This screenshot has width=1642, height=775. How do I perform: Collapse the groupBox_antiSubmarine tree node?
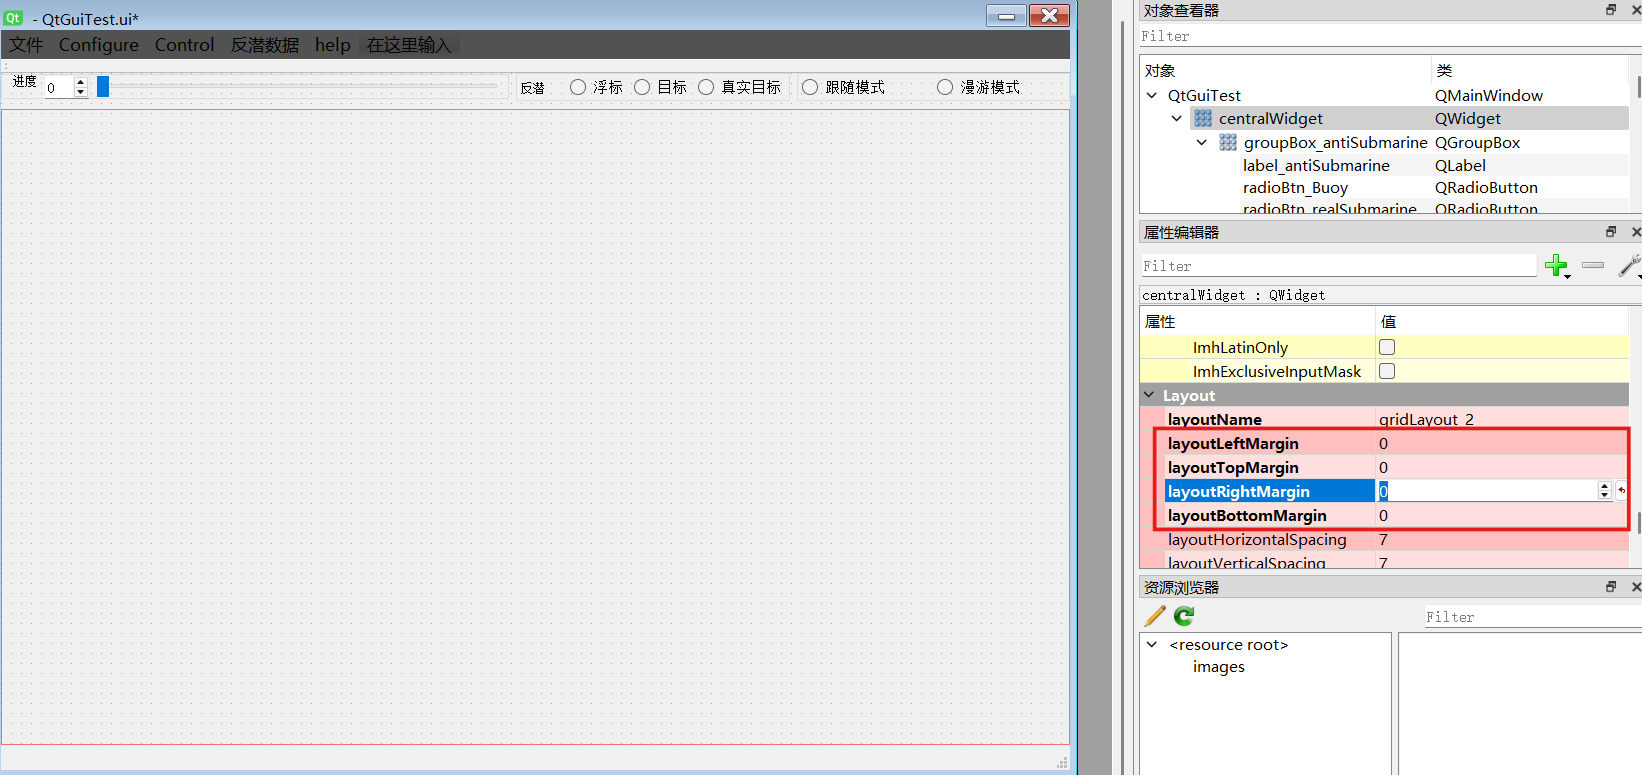1202,142
